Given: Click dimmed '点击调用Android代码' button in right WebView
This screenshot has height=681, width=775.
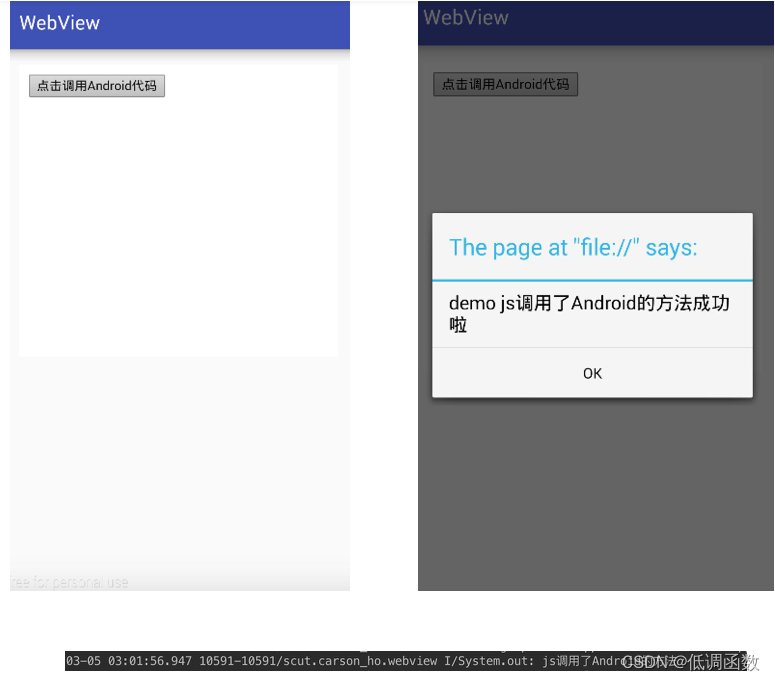Looking at the screenshot, I should pyautogui.click(x=505, y=85).
